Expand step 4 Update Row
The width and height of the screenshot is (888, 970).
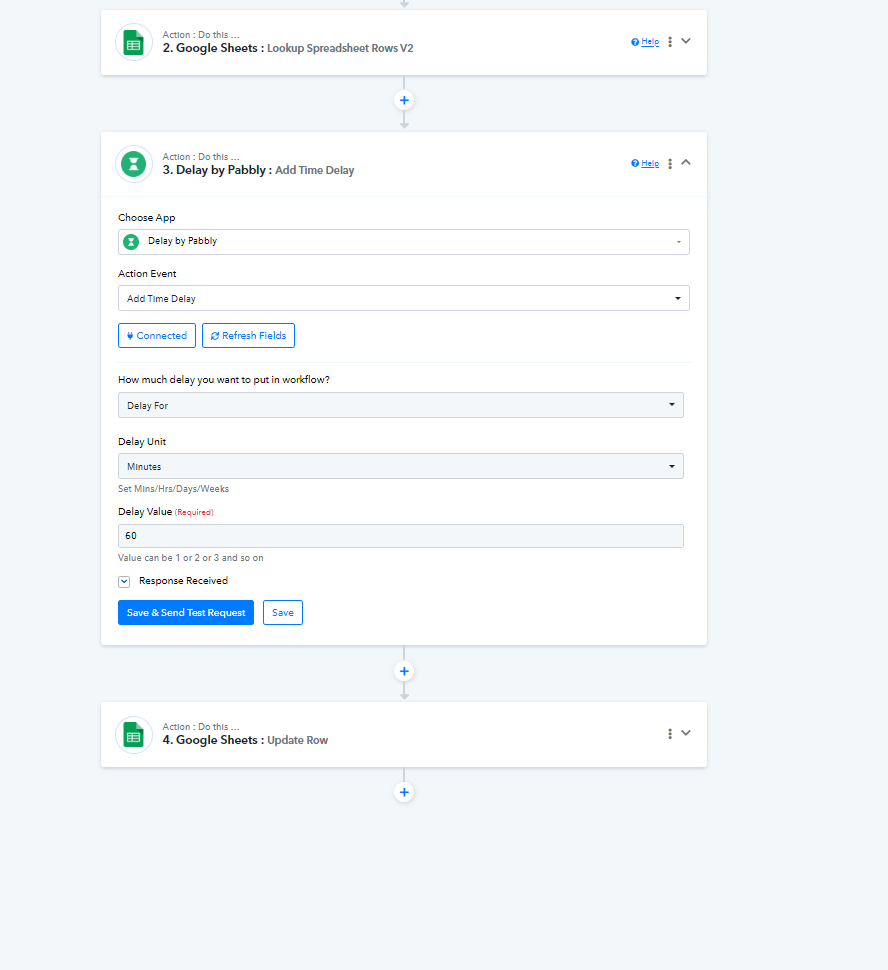pyautogui.click(x=686, y=732)
